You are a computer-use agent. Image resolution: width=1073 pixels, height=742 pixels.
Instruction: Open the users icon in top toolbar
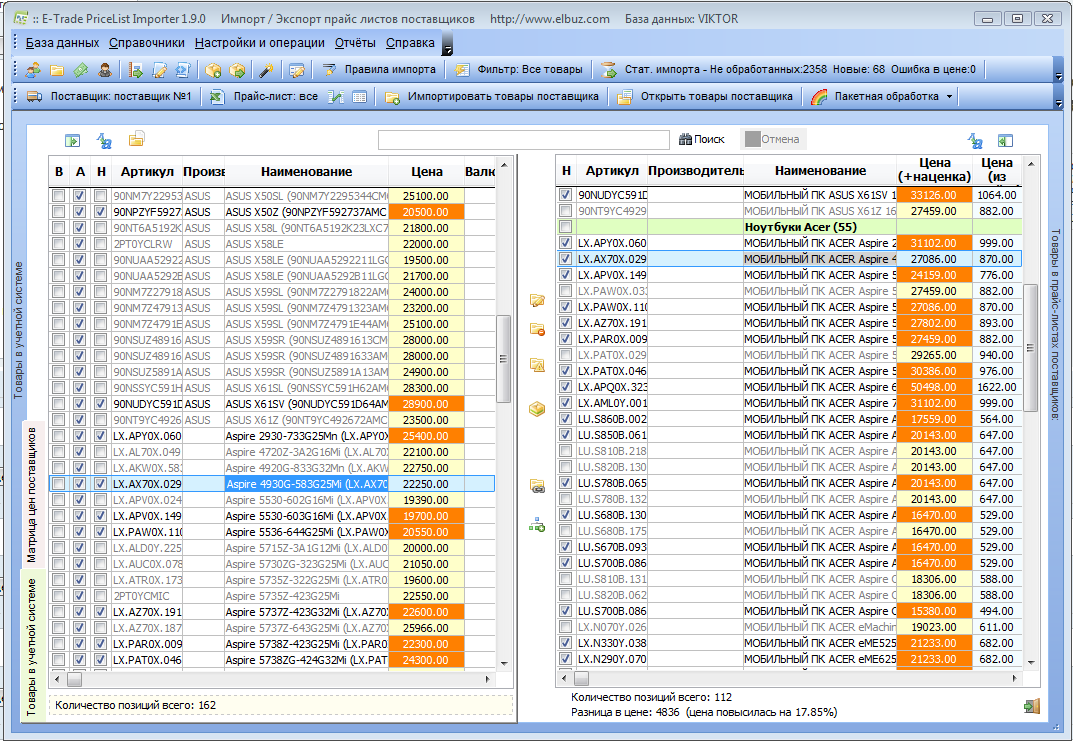pos(33,70)
